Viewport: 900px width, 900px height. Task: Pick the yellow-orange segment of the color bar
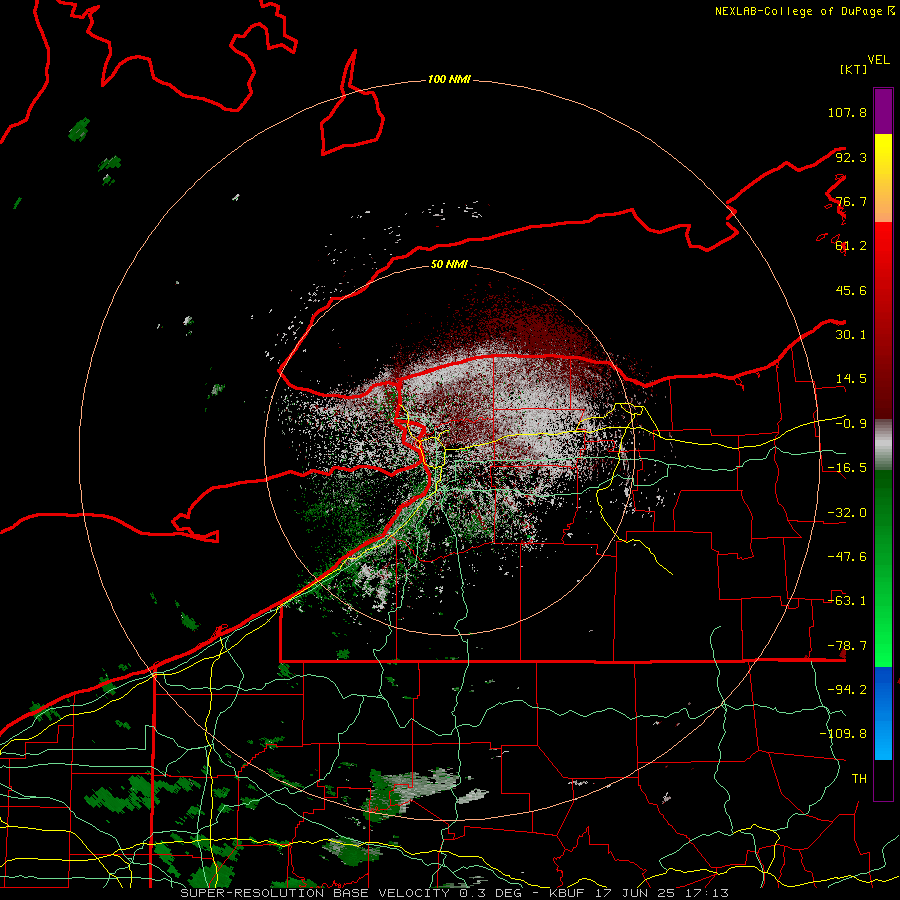pos(883,178)
